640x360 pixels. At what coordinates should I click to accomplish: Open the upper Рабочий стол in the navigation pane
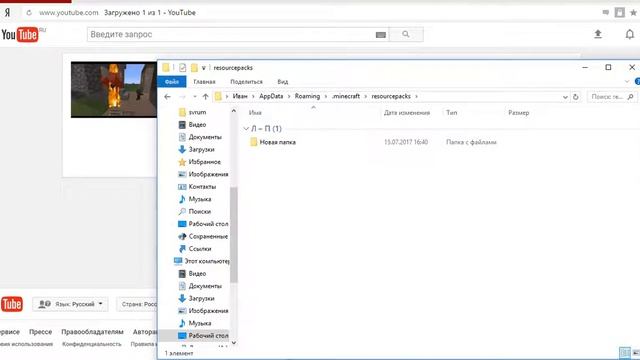coord(203,224)
